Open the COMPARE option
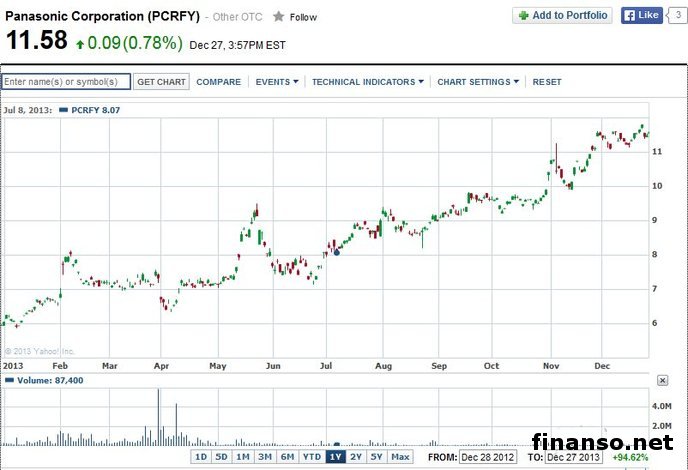Viewport: 688px width, 470px height. click(x=218, y=82)
